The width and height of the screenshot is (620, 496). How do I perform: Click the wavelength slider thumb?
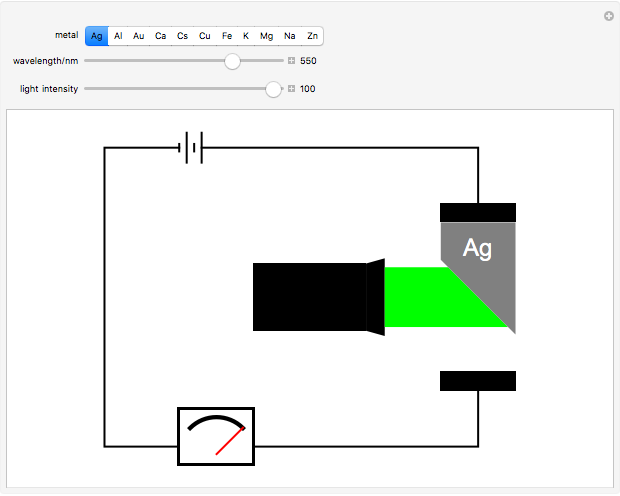pyautogui.click(x=232, y=61)
